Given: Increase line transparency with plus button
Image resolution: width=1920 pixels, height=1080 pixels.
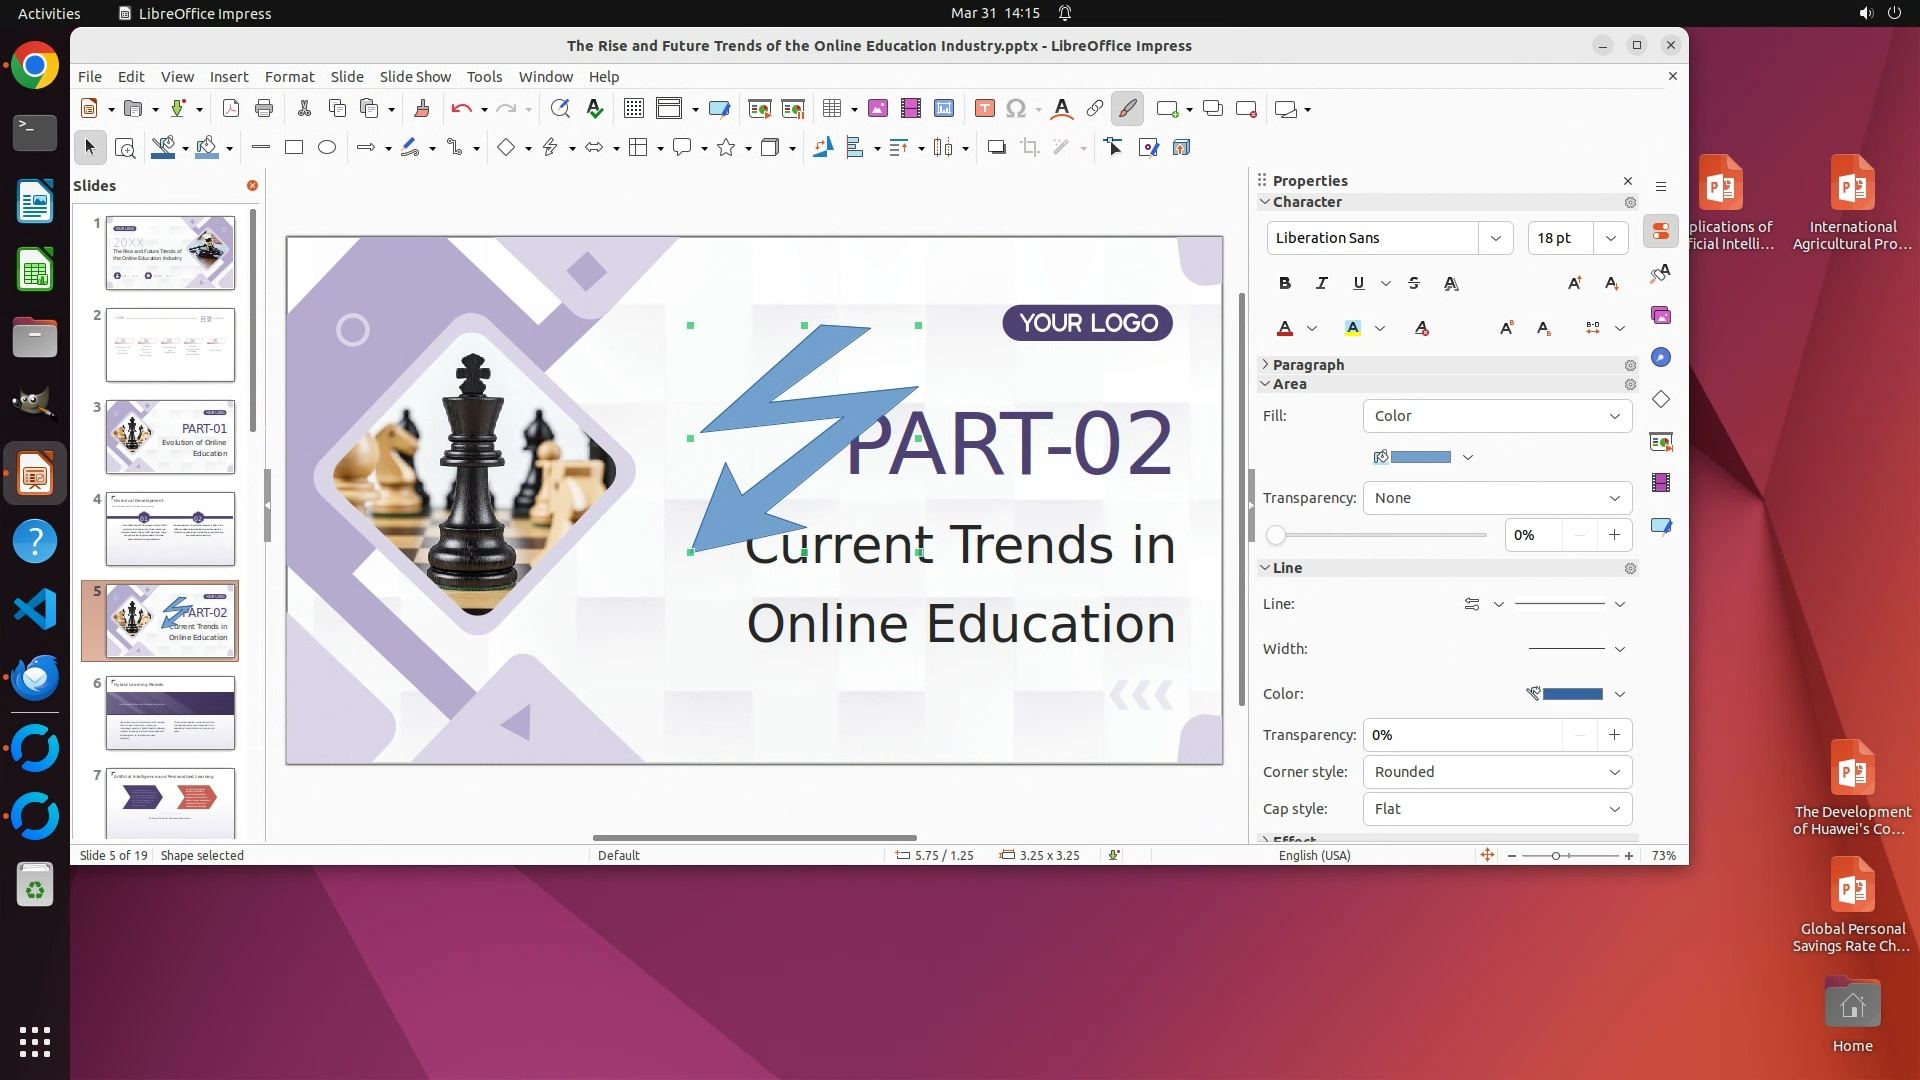Looking at the screenshot, I should pyautogui.click(x=1614, y=735).
